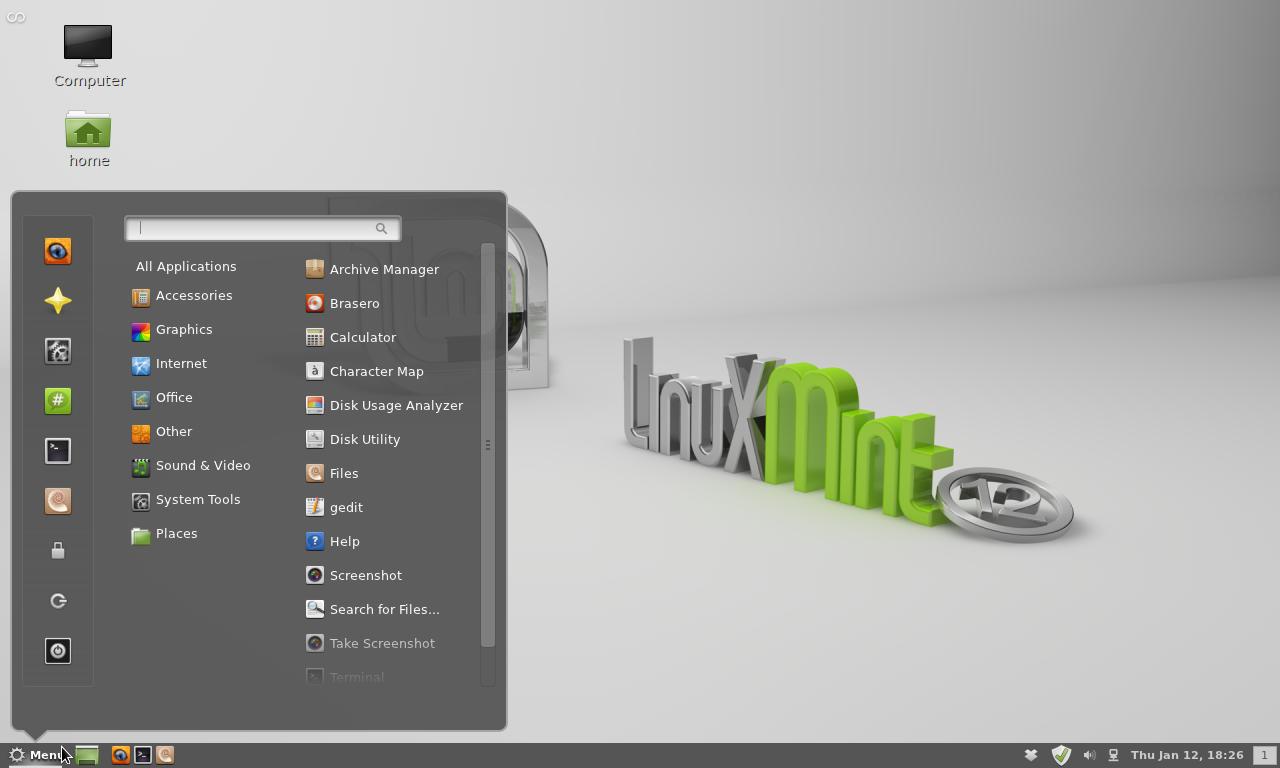1280x768 pixels.
Task: Open Character Map
Action: point(365,372)
